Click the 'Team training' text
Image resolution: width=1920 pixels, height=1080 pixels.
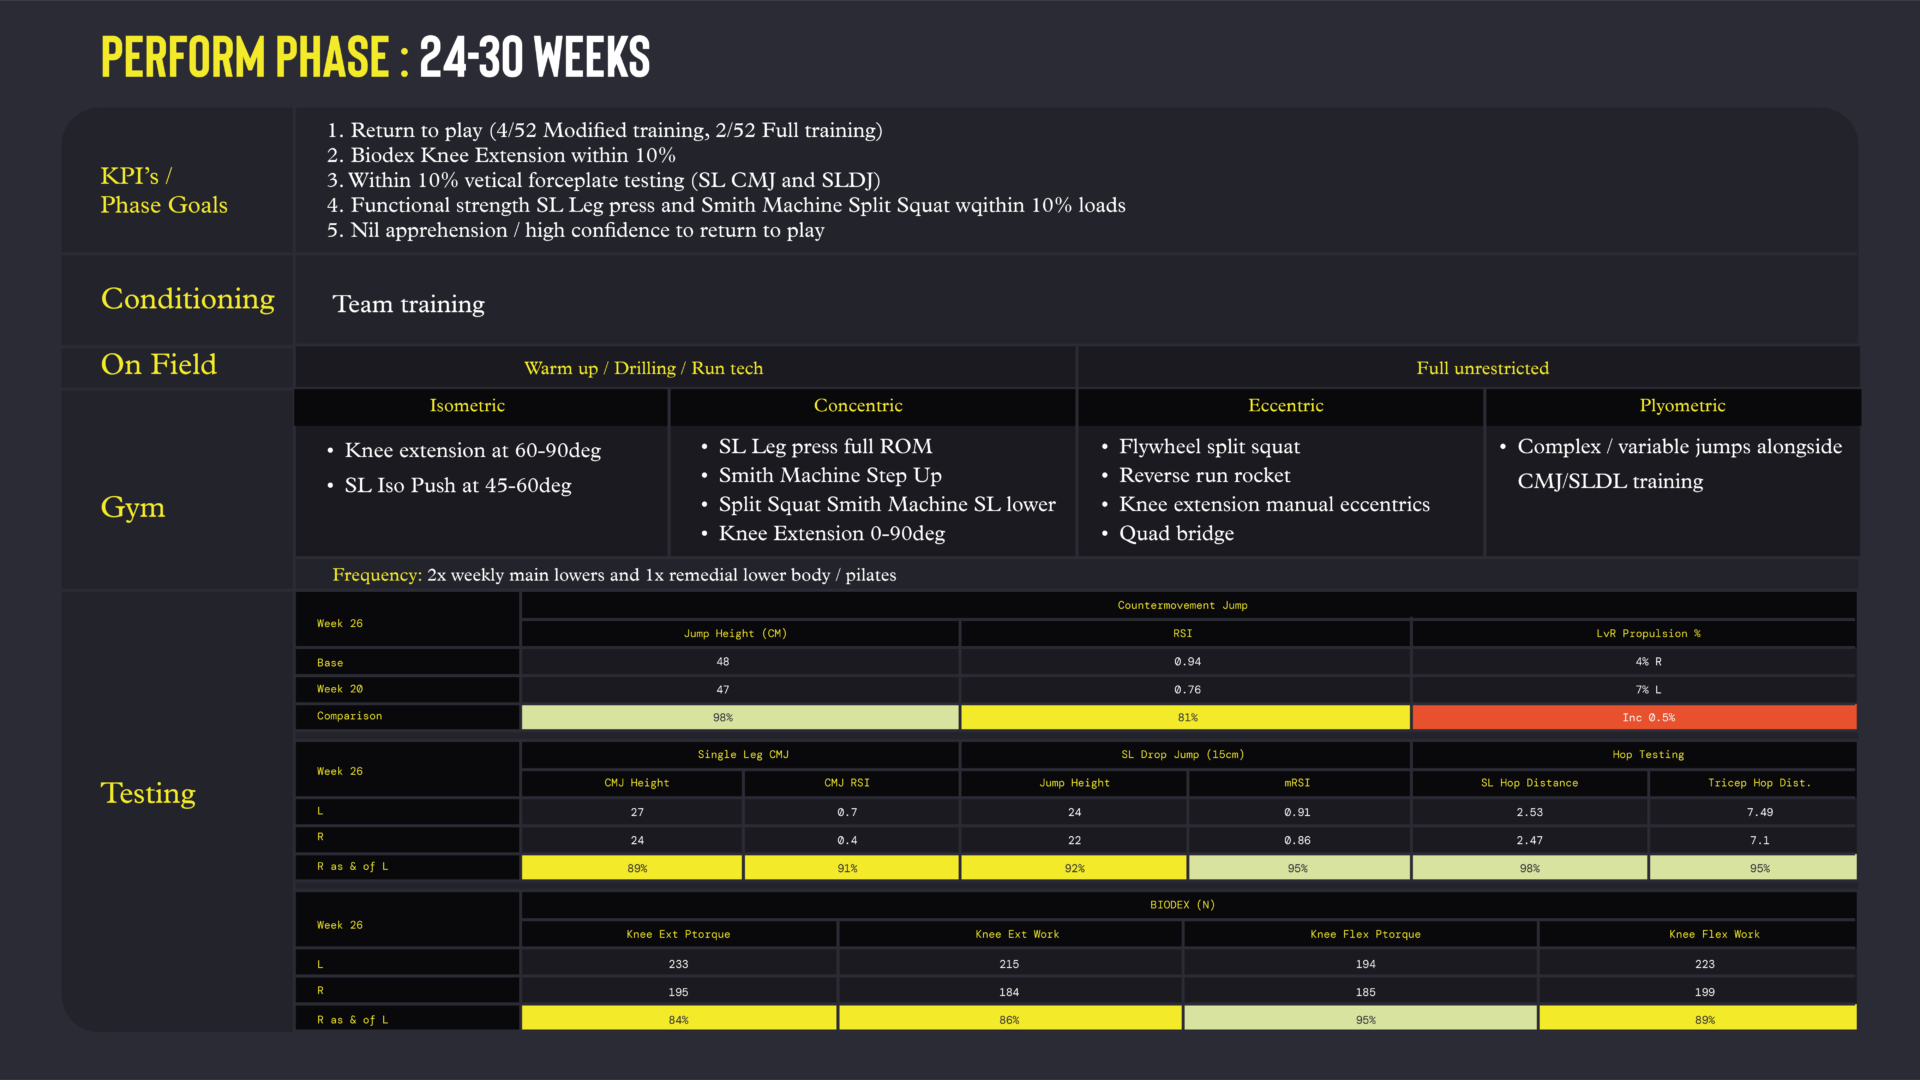(x=408, y=304)
